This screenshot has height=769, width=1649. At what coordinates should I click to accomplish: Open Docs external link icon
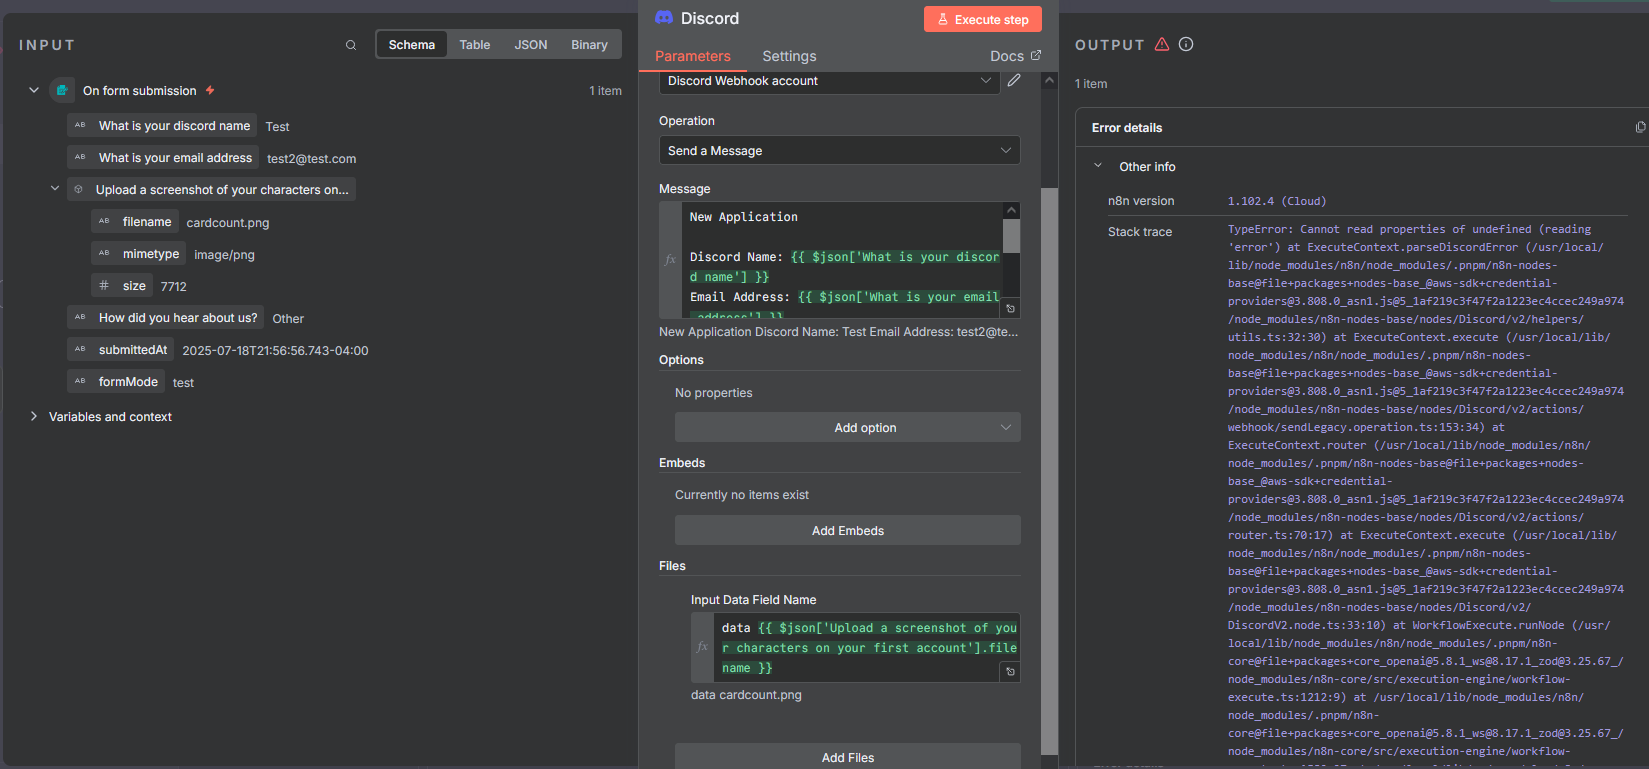point(1036,55)
